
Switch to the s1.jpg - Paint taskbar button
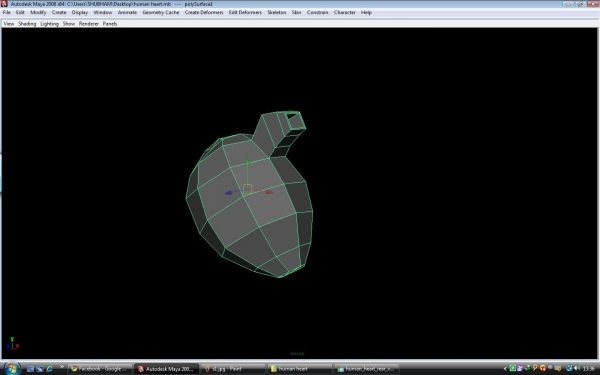click(x=233, y=369)
